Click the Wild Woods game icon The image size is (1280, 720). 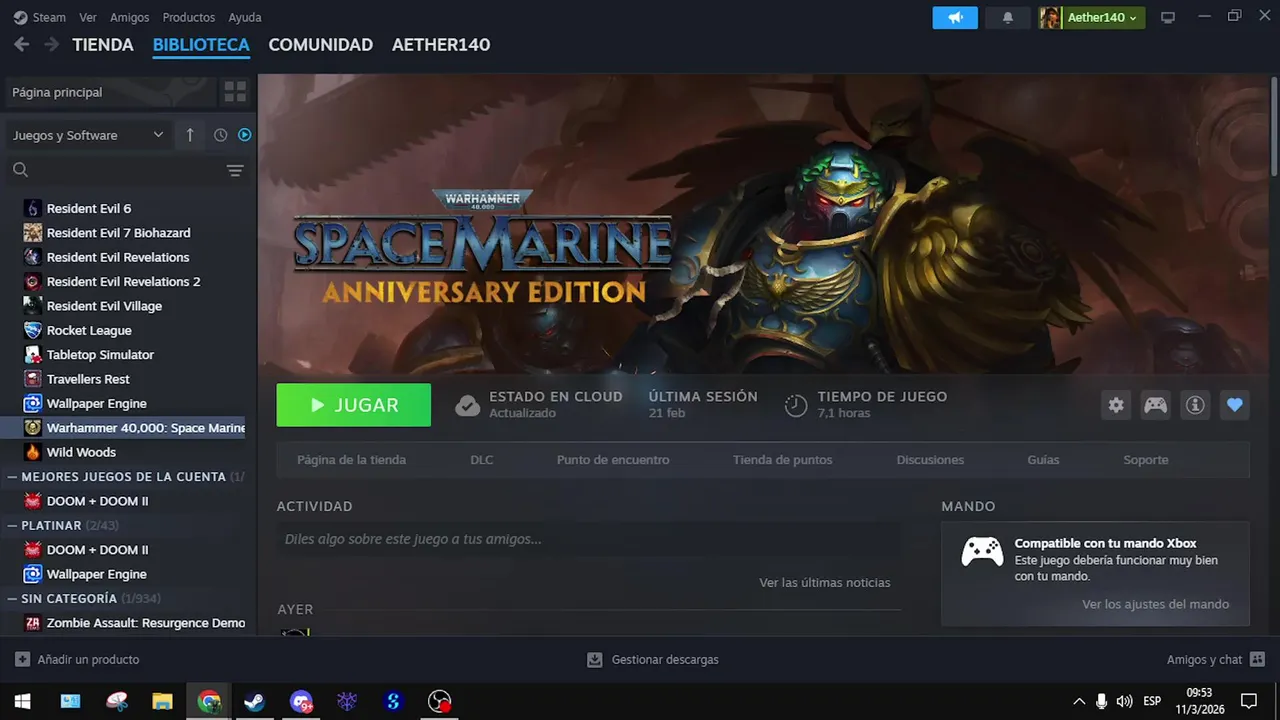33,452
